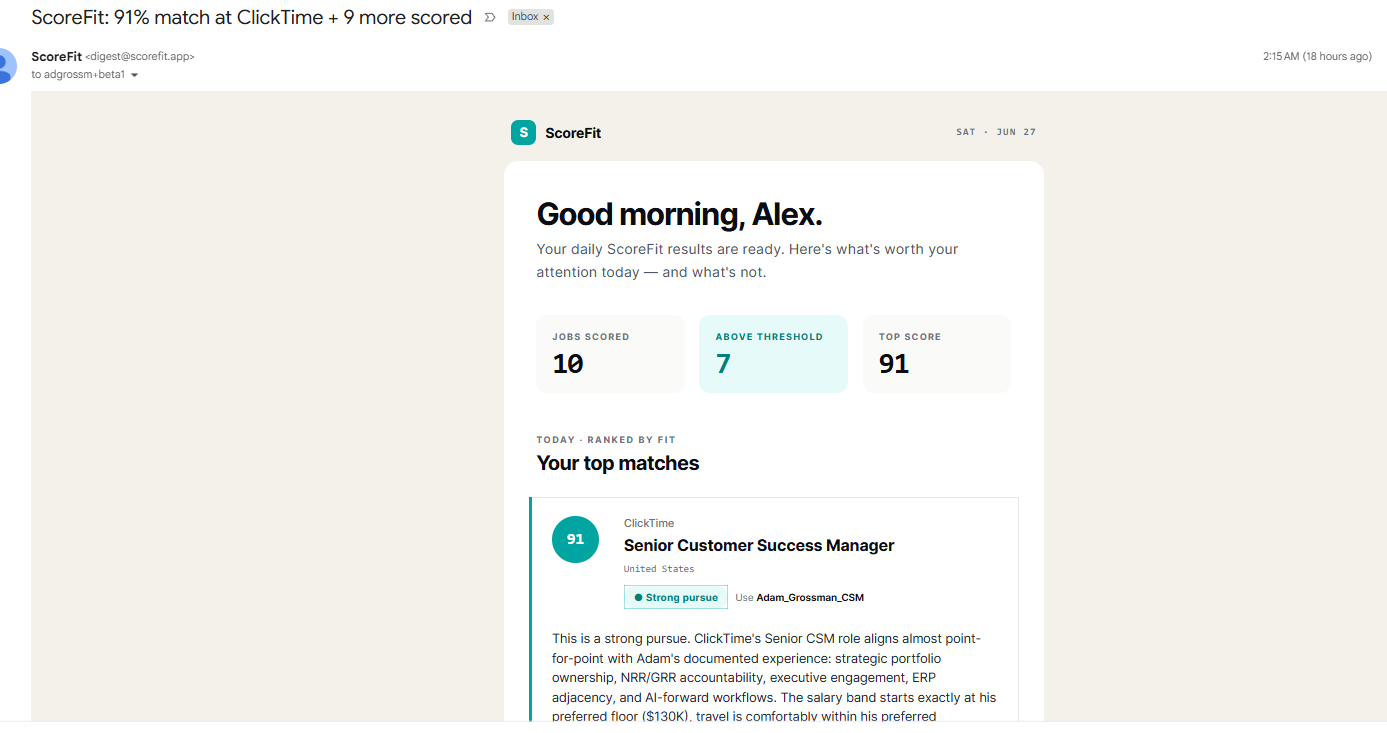Click the Adam_Grossman_CSM resume name
1387x733 pixels.
tap(810, 598)
